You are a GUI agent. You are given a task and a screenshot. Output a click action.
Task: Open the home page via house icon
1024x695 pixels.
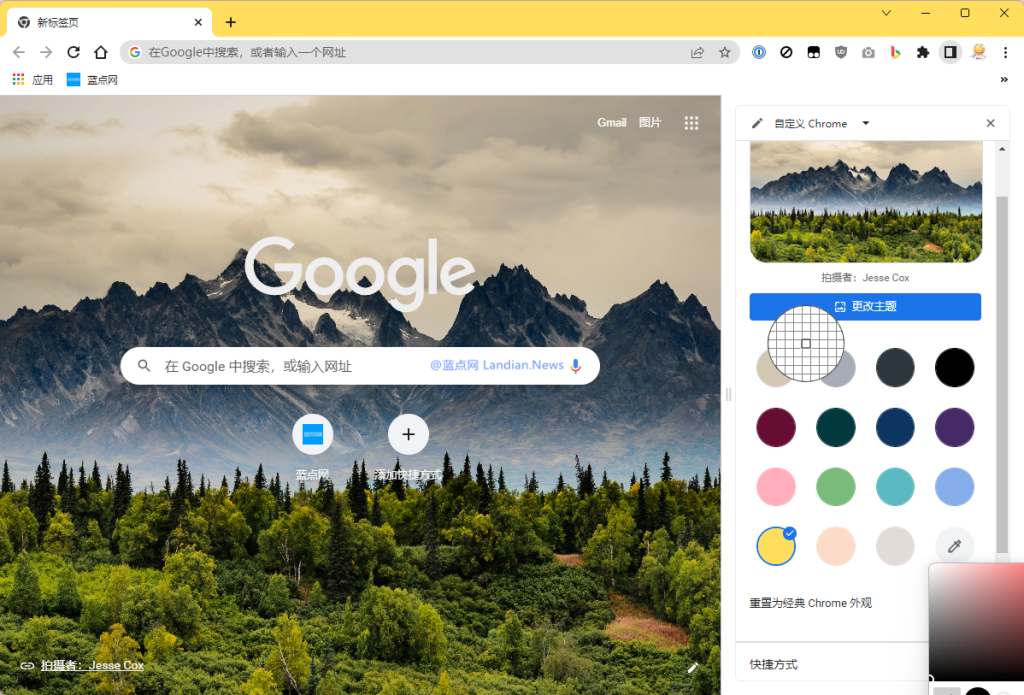click(x=101, y=52)
